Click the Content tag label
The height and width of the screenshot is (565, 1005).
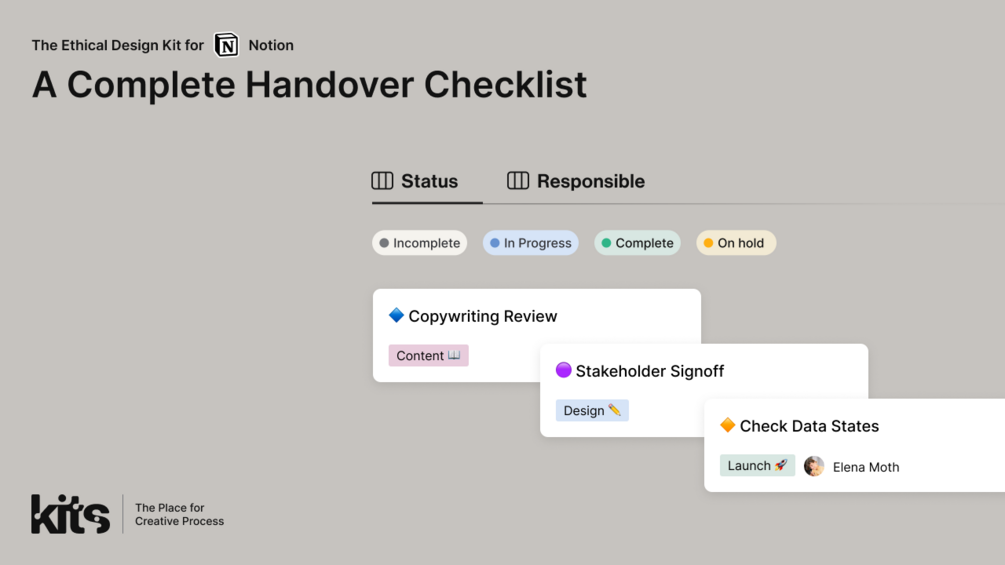pyautogui.click(x=428, y=355)
